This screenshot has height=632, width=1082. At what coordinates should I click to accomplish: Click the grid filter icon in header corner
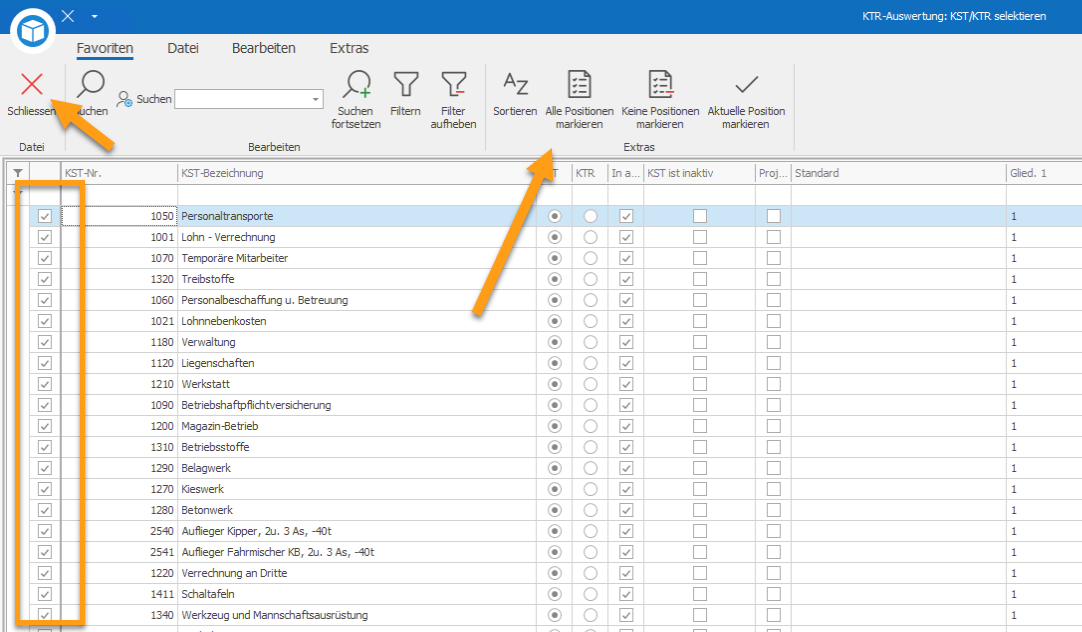(x=17, y=174)
